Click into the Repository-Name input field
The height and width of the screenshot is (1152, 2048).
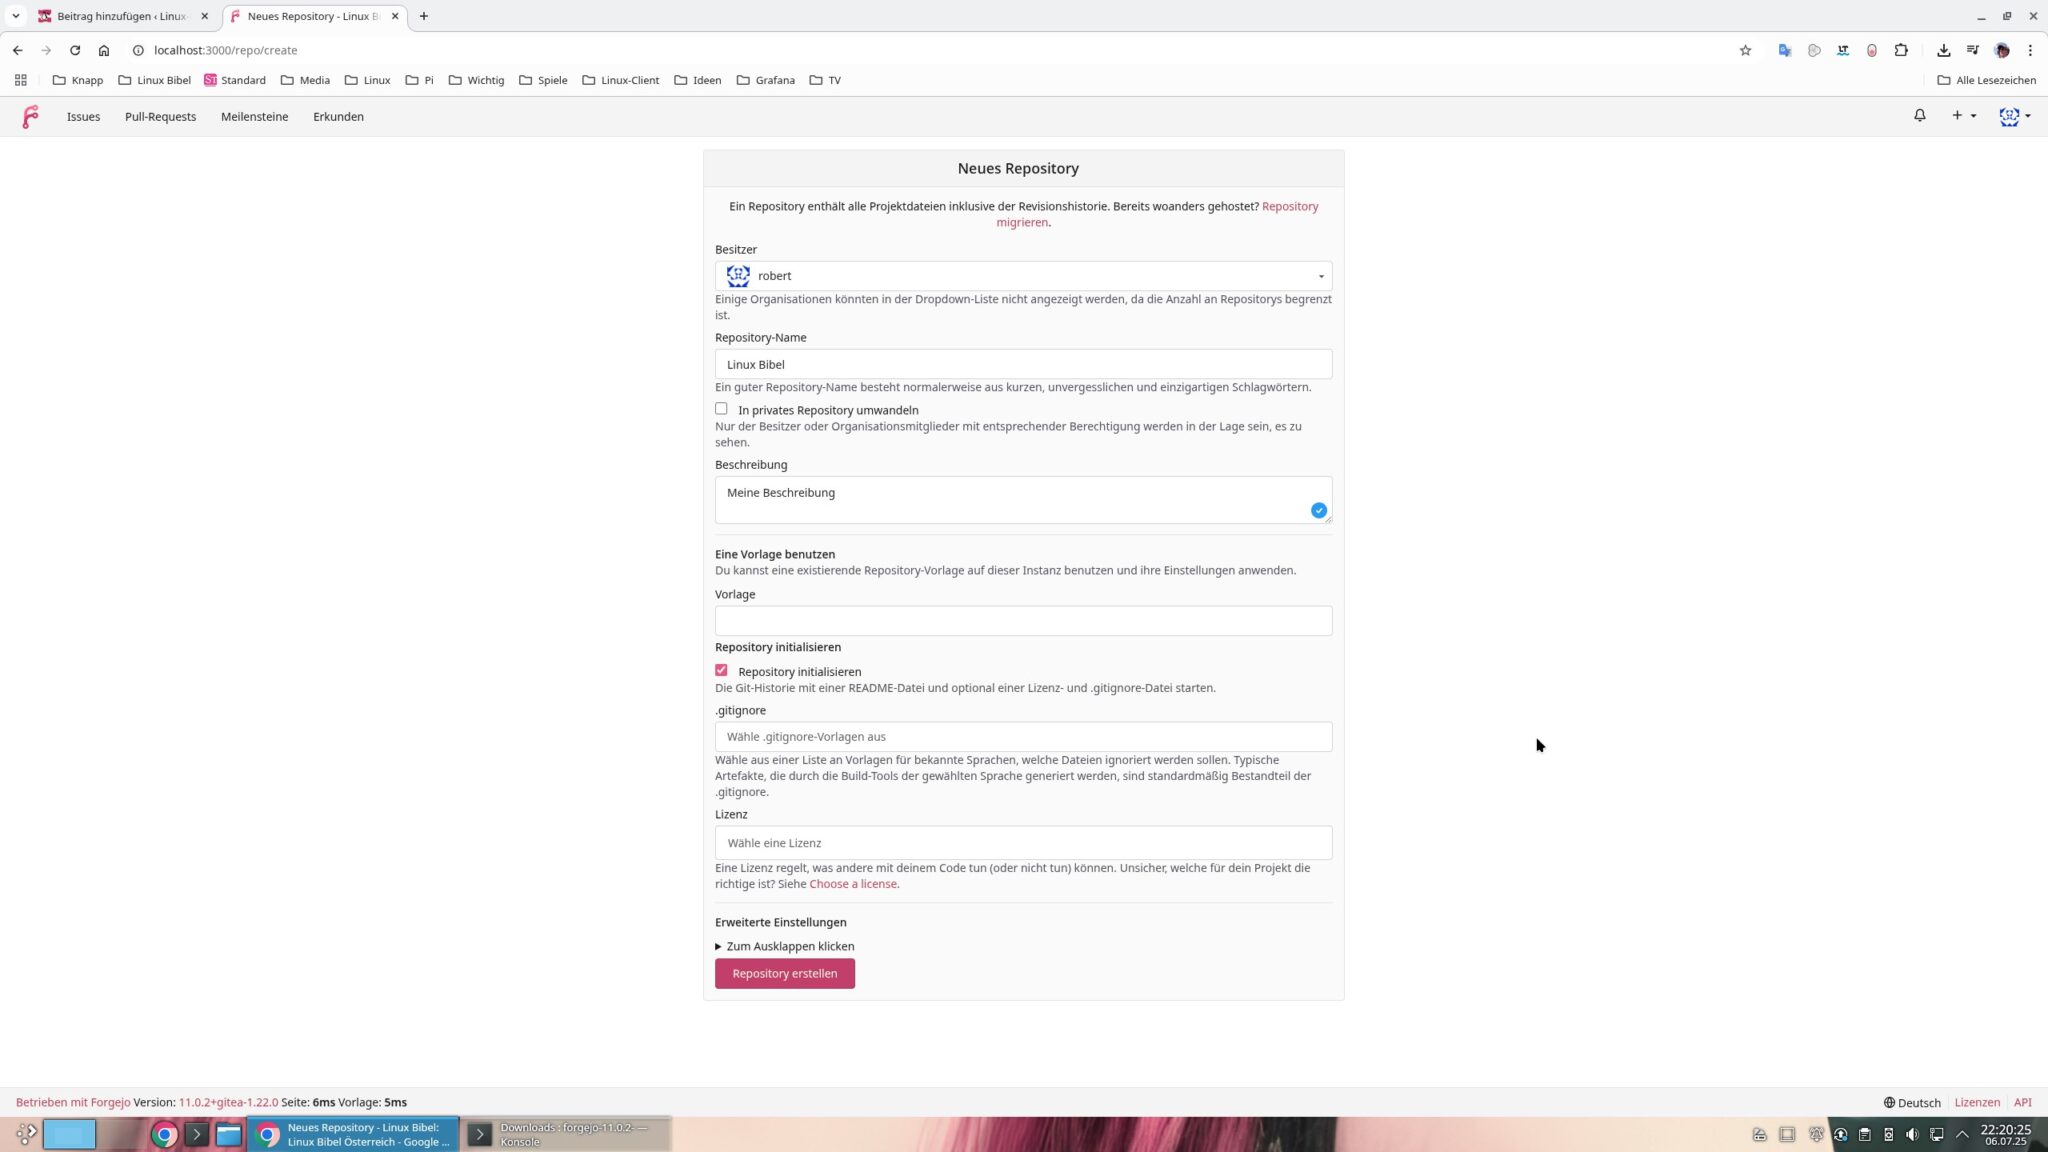pyautogui.click(x=1022, y=364)
